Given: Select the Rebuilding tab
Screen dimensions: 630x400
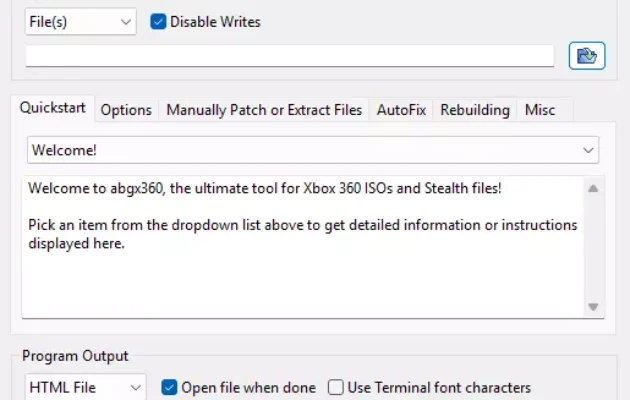Looking at the screenshot, I should 475,110.
